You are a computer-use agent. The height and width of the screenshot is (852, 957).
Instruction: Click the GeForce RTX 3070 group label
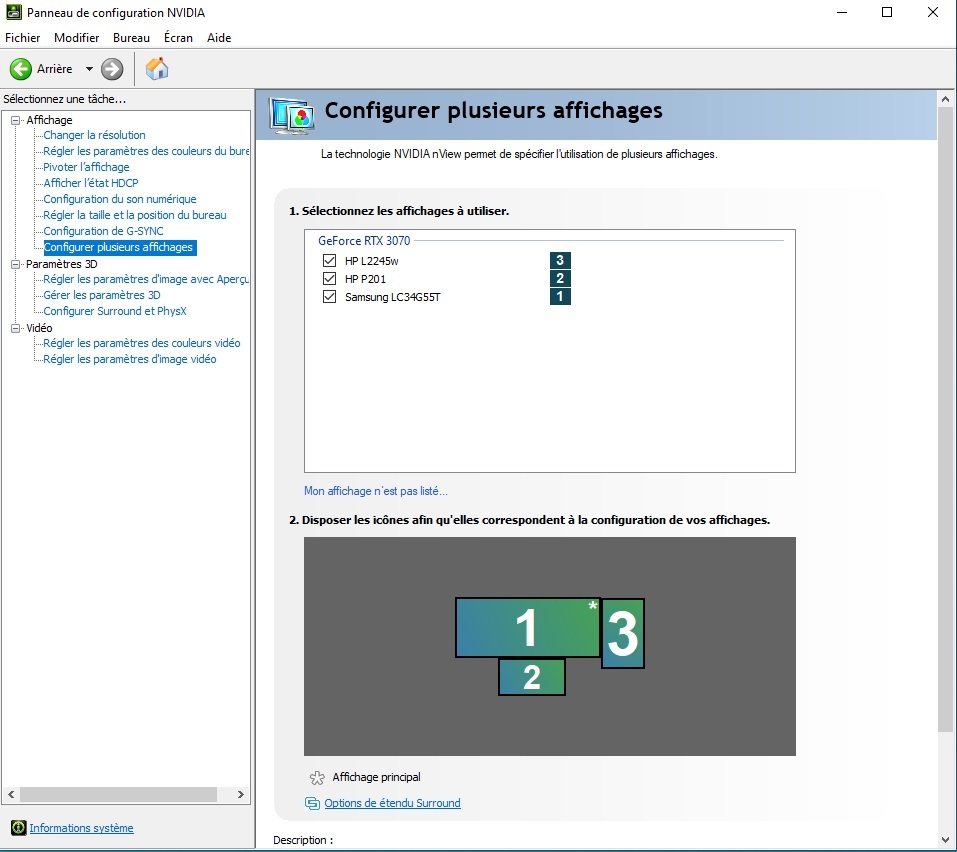click(x=364, y=240)
